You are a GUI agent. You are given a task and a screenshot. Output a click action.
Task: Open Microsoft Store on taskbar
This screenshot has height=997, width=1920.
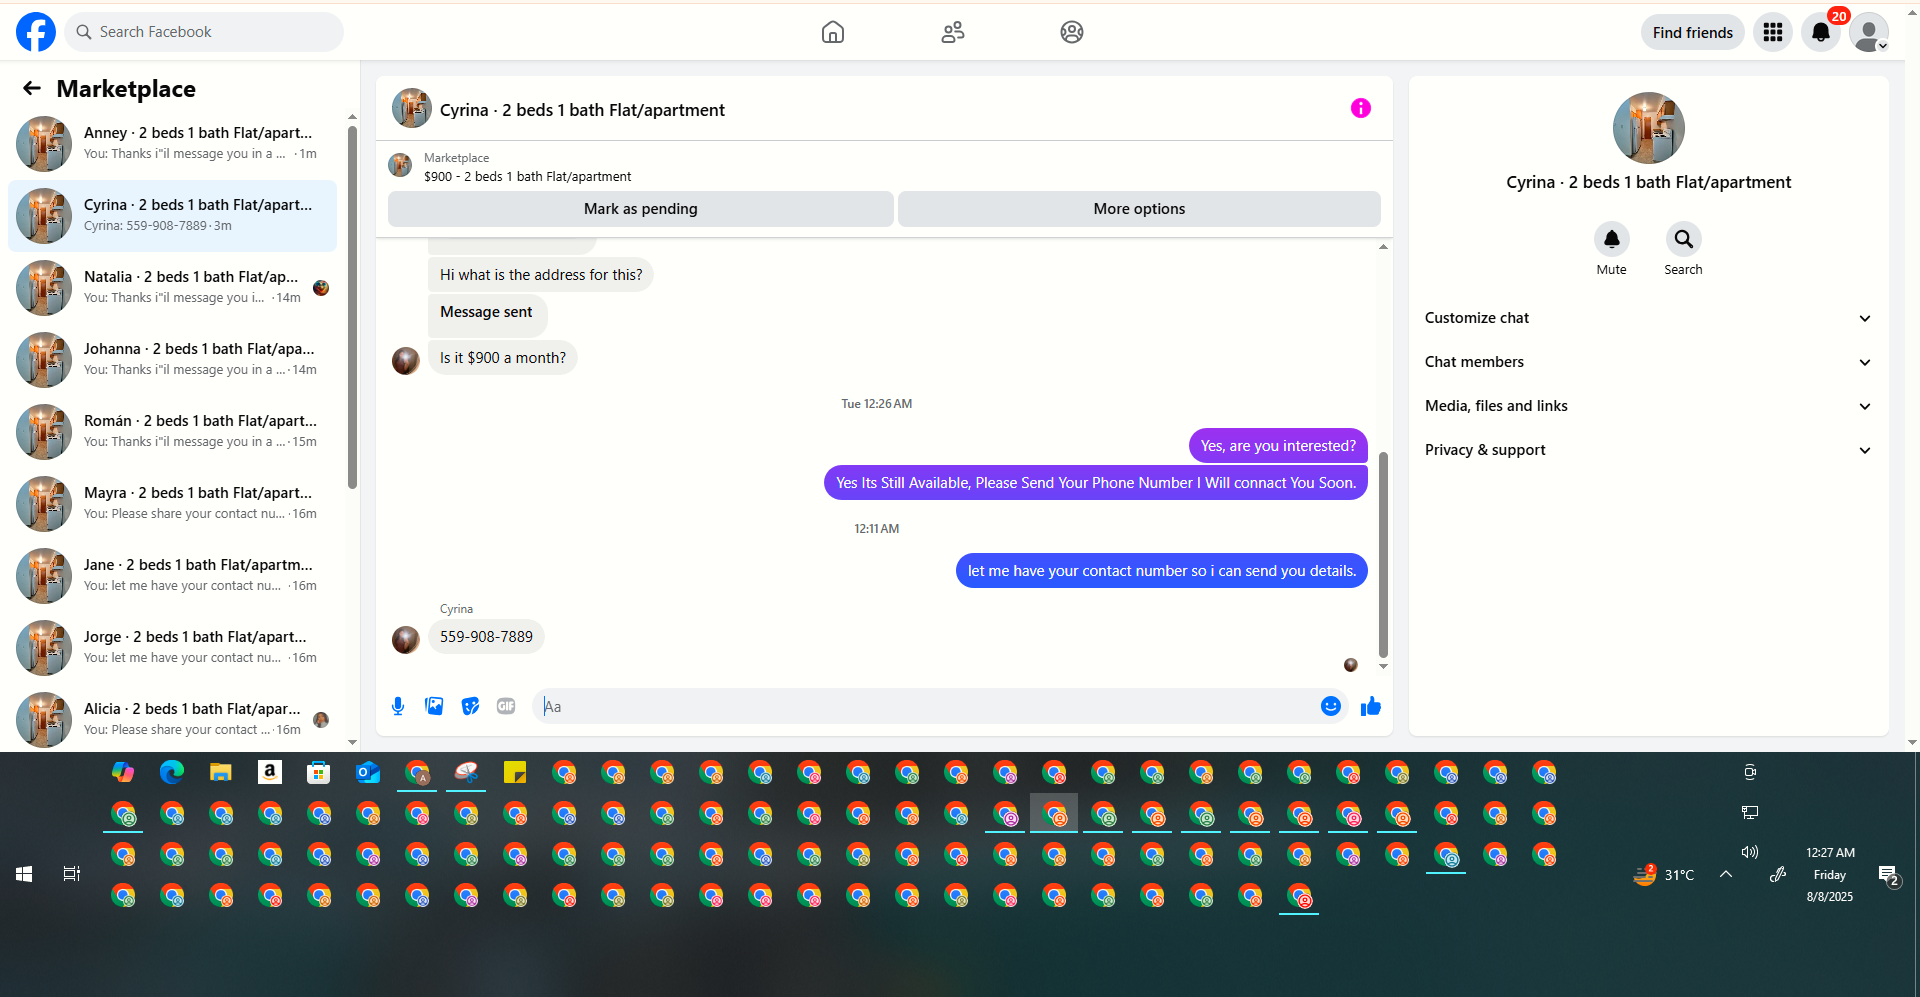point(319,772)
